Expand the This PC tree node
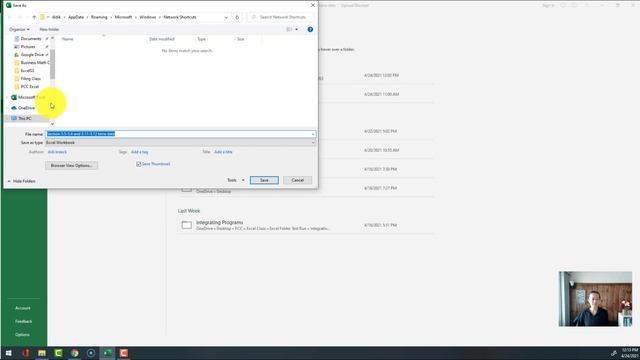This screenshot has height=360, width=640. click(x=7, y=118)
